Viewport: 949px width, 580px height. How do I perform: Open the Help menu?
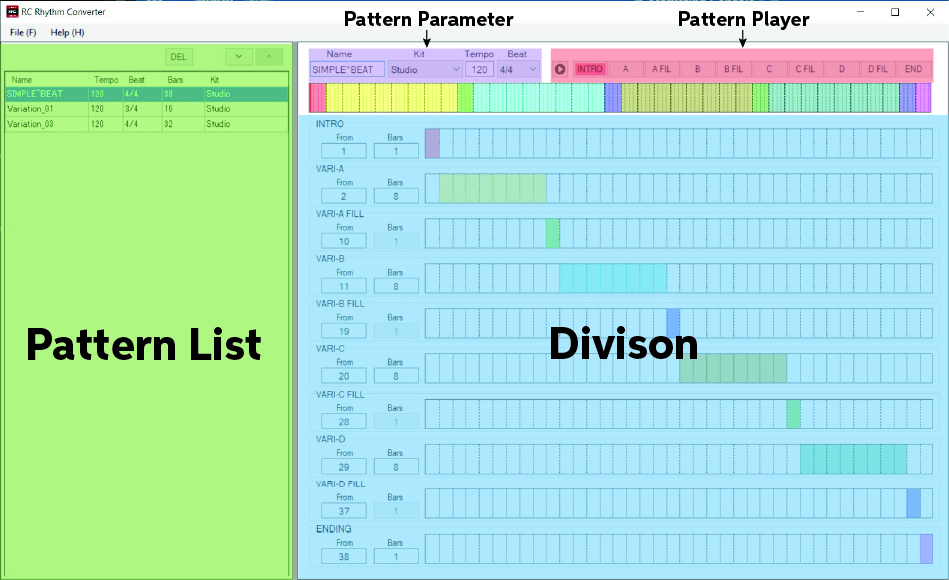coord(67,33)
